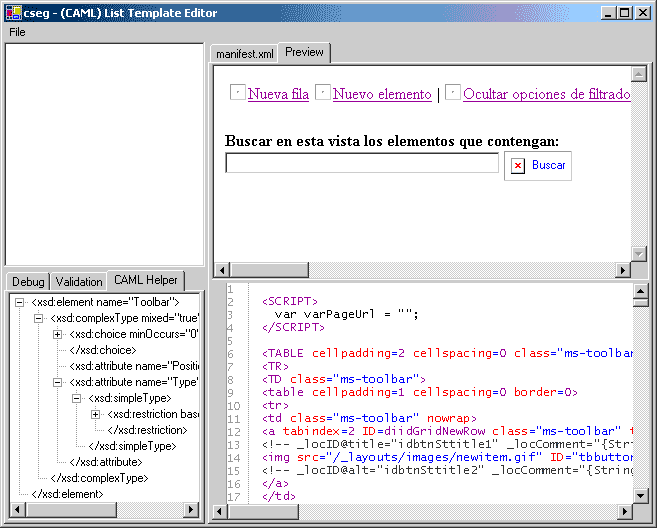Click the Buscar search link
This screenshot has width=657, height=528.
548,165
